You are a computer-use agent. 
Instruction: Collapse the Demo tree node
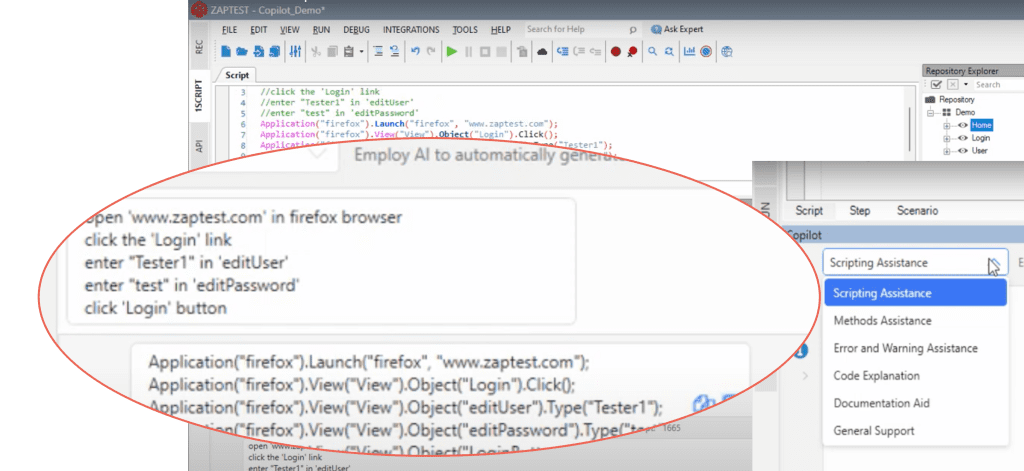pos(931,112)
